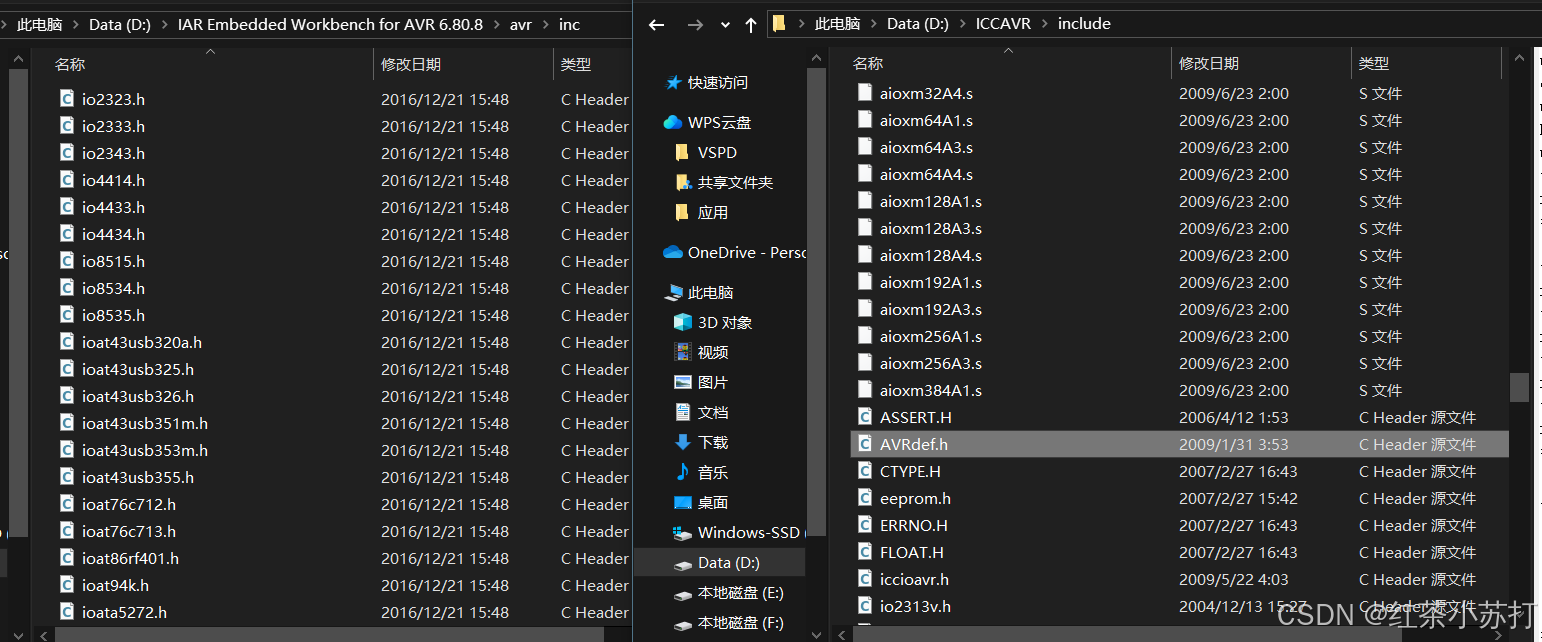Select aioxm384A1.s file icon in right window
Image resolution: width=1542 pixels, height=642 pixels.
[865, 389]
